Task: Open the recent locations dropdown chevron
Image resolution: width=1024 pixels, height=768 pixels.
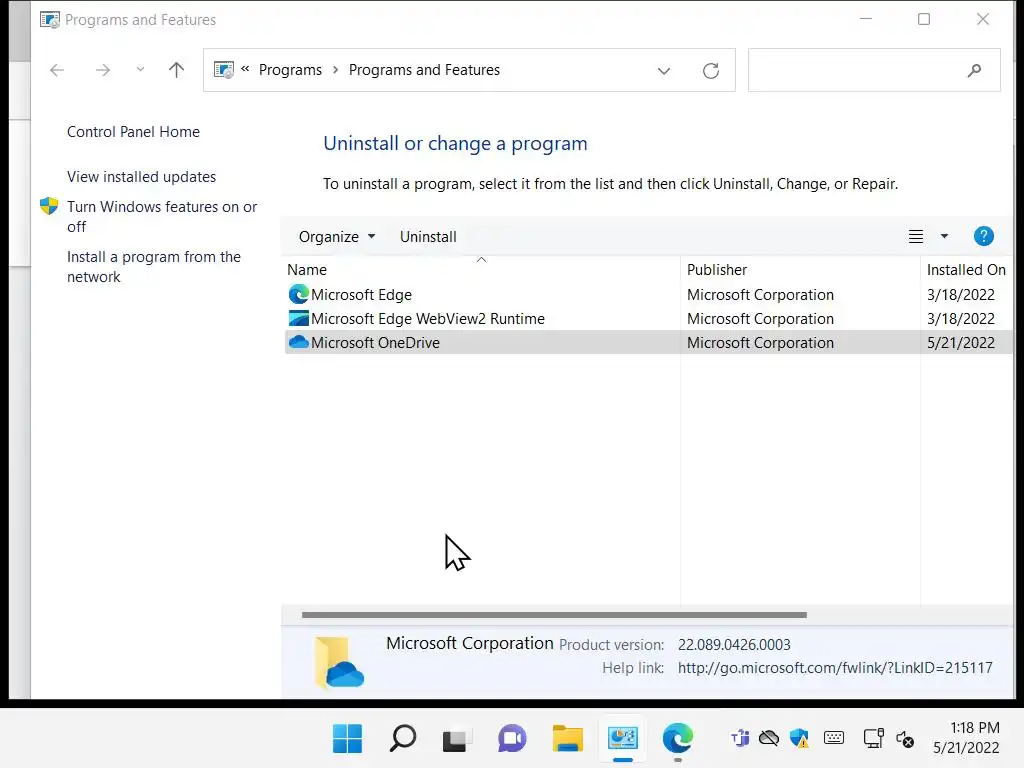Action: (140, 69)
